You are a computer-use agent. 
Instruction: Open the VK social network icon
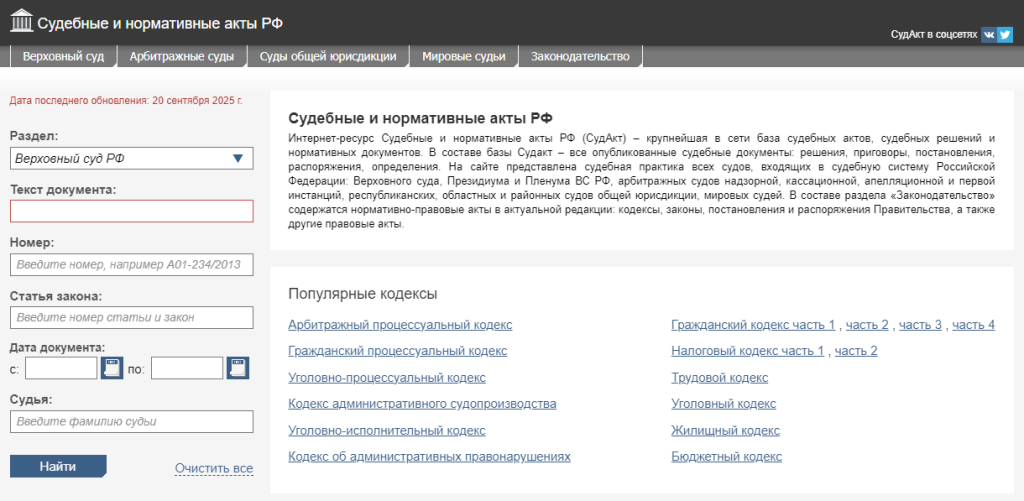coord(988,34)
